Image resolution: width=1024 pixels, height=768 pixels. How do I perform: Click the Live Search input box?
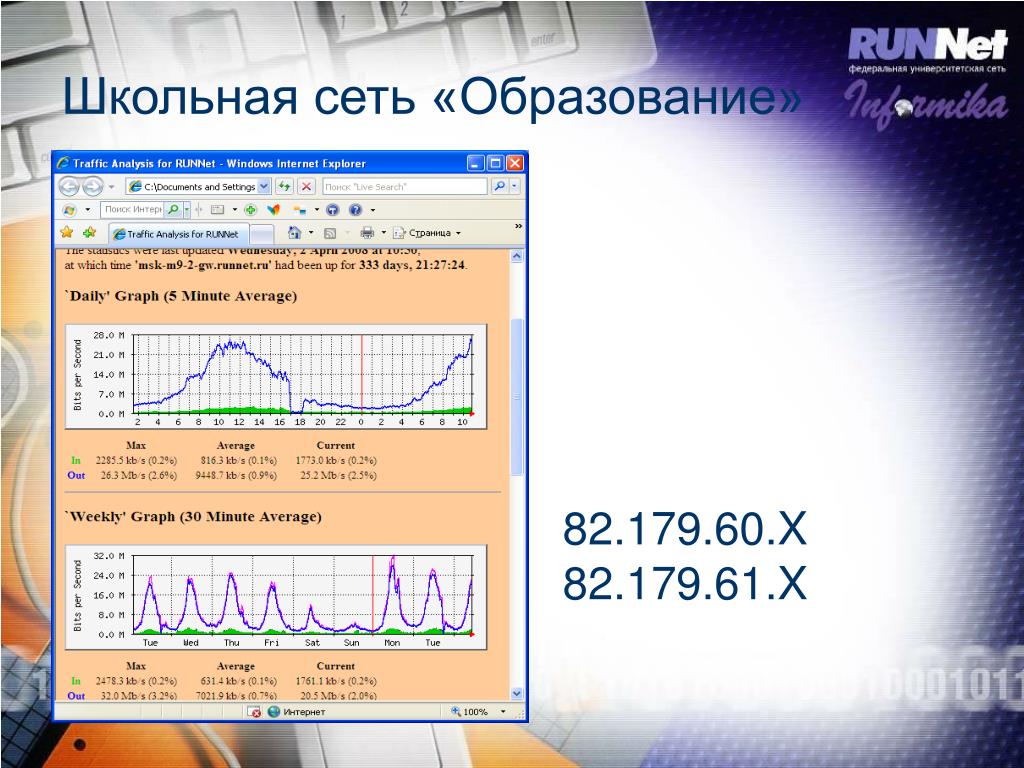tap(405, 187)
